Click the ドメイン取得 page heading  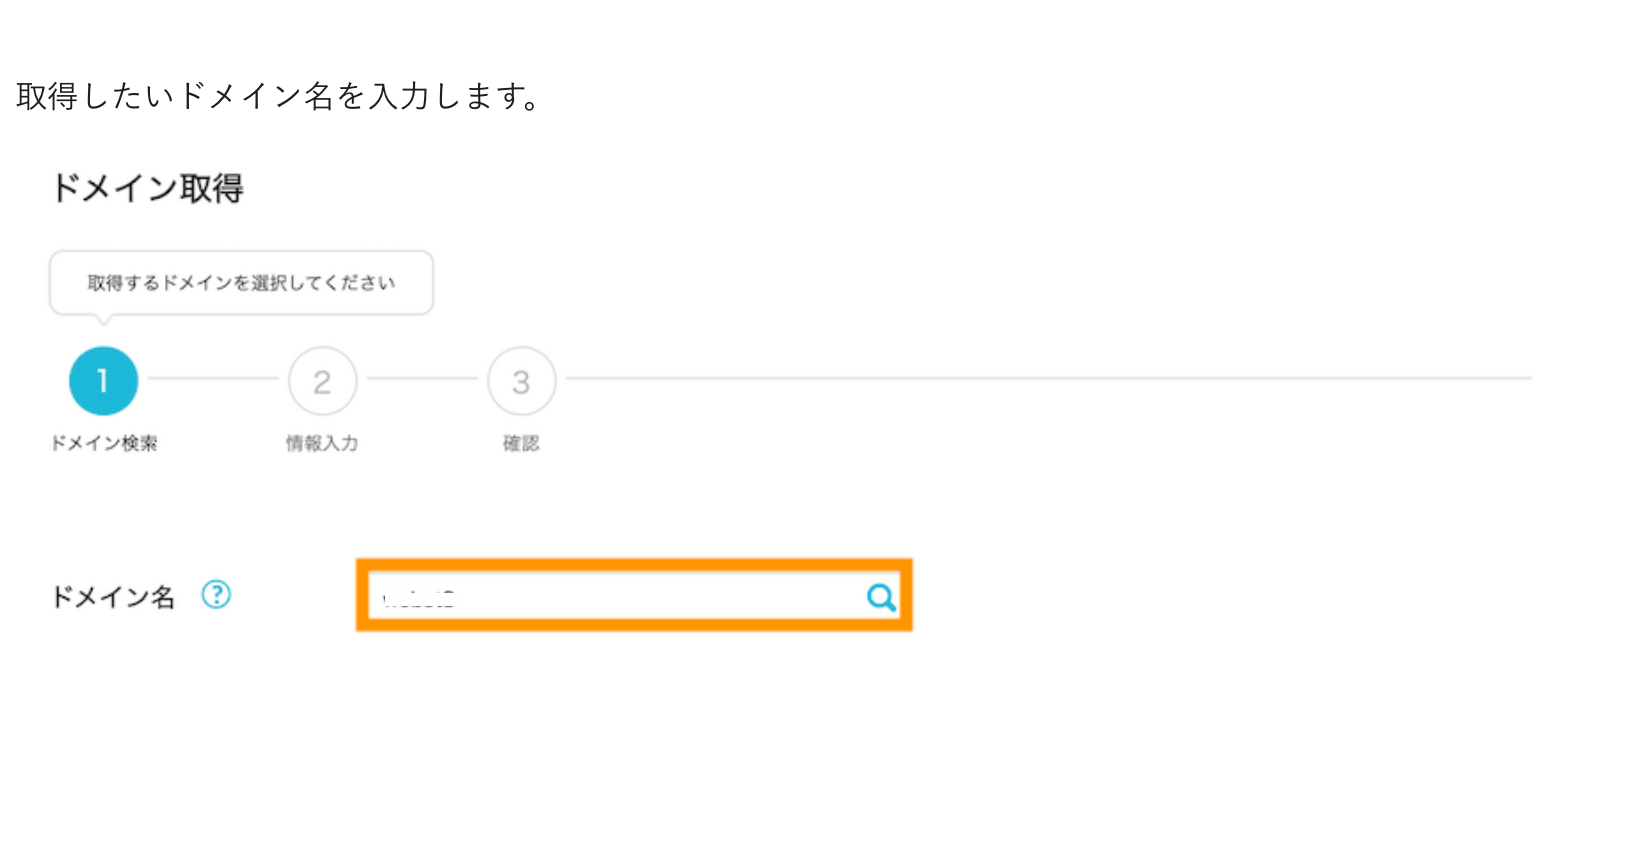(x=147, y=188)
